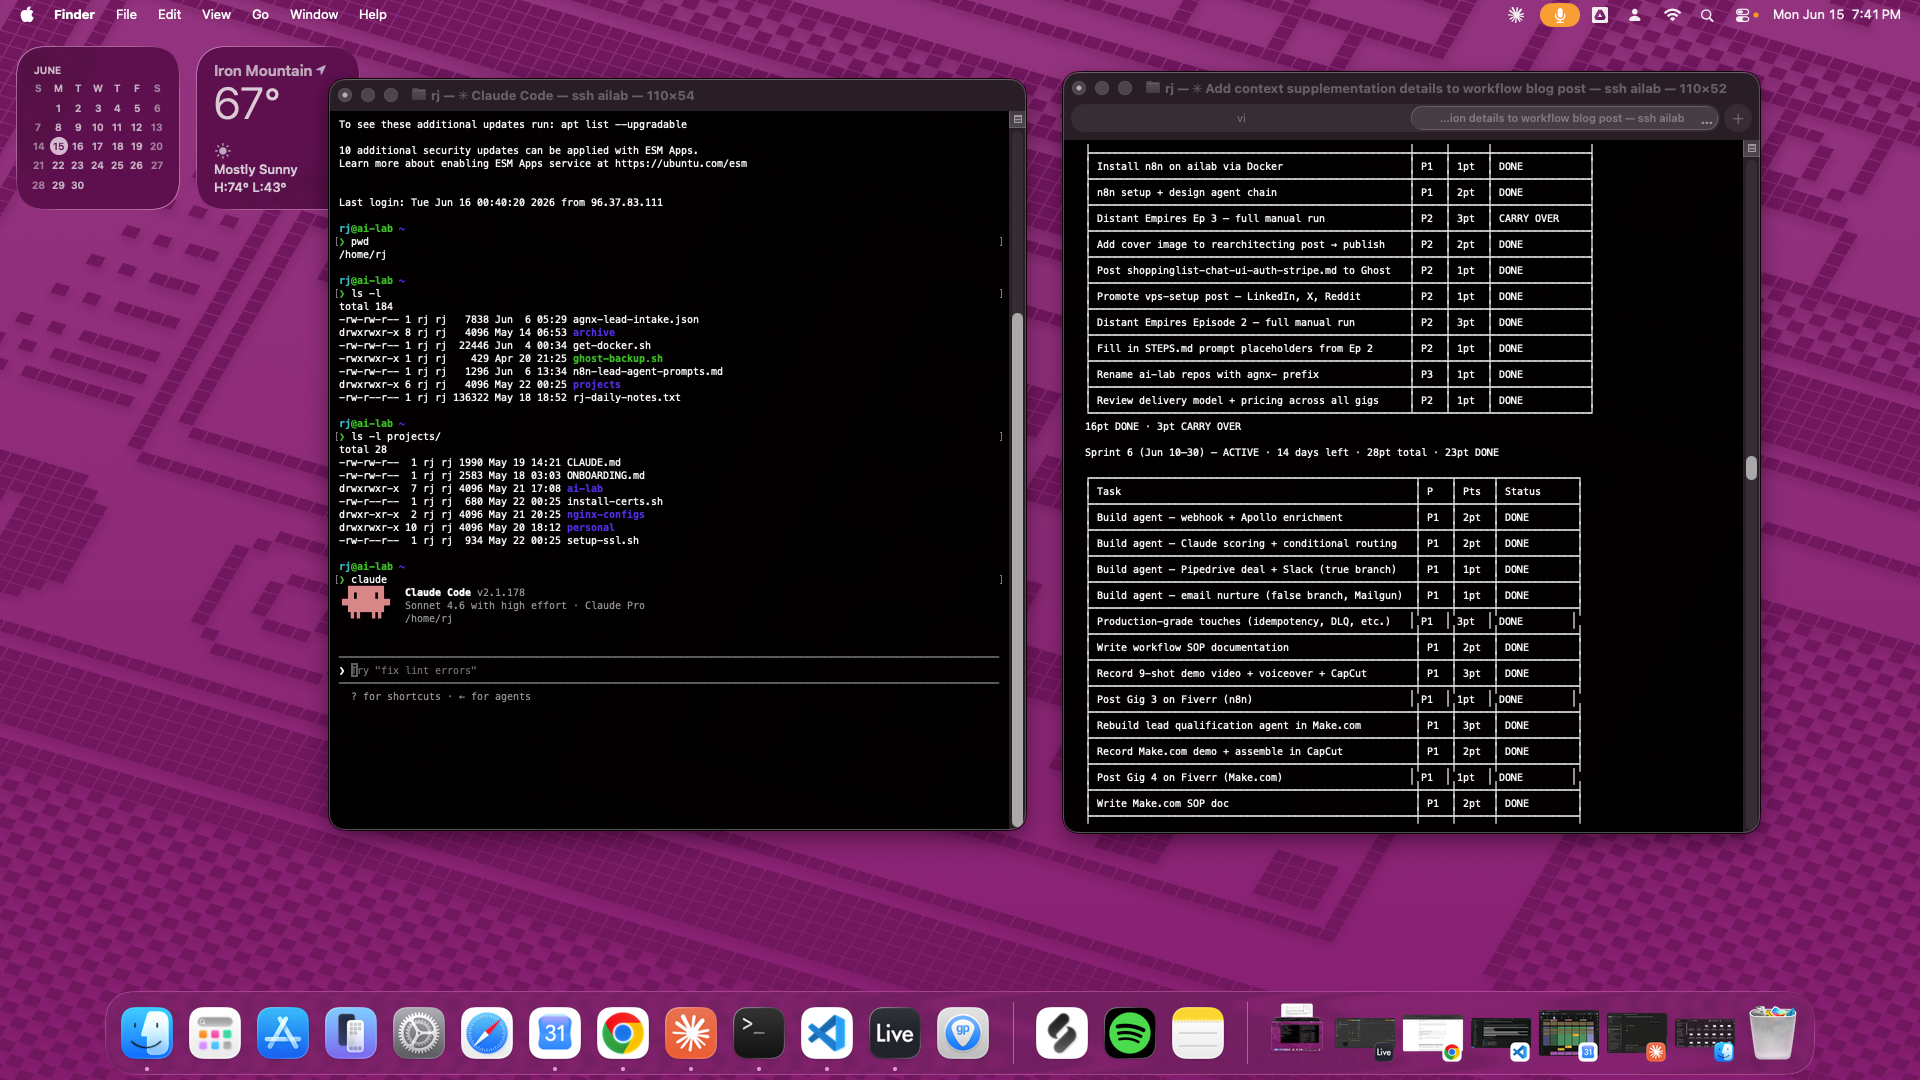Open the minimized Chrome window thumbnail in dock
Image resolution: width=1920 pixels, height=1080 pixels.
[x=1433, y=1035]
